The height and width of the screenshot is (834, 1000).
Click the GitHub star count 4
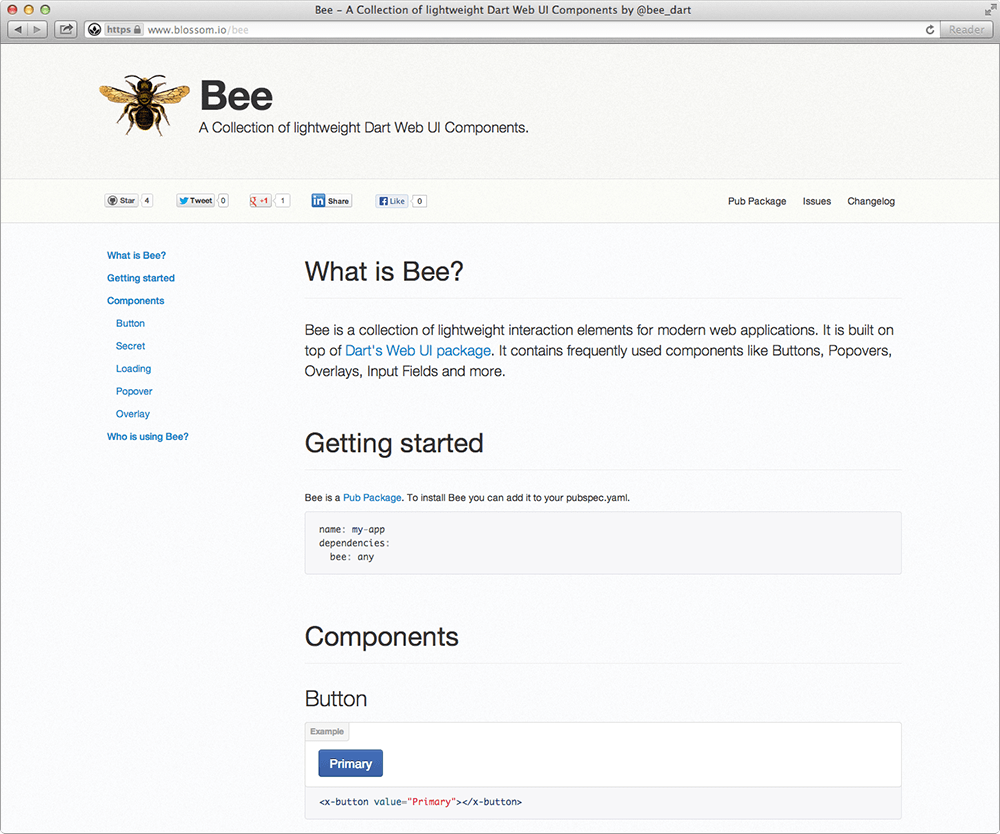click(x=147, y=200)
